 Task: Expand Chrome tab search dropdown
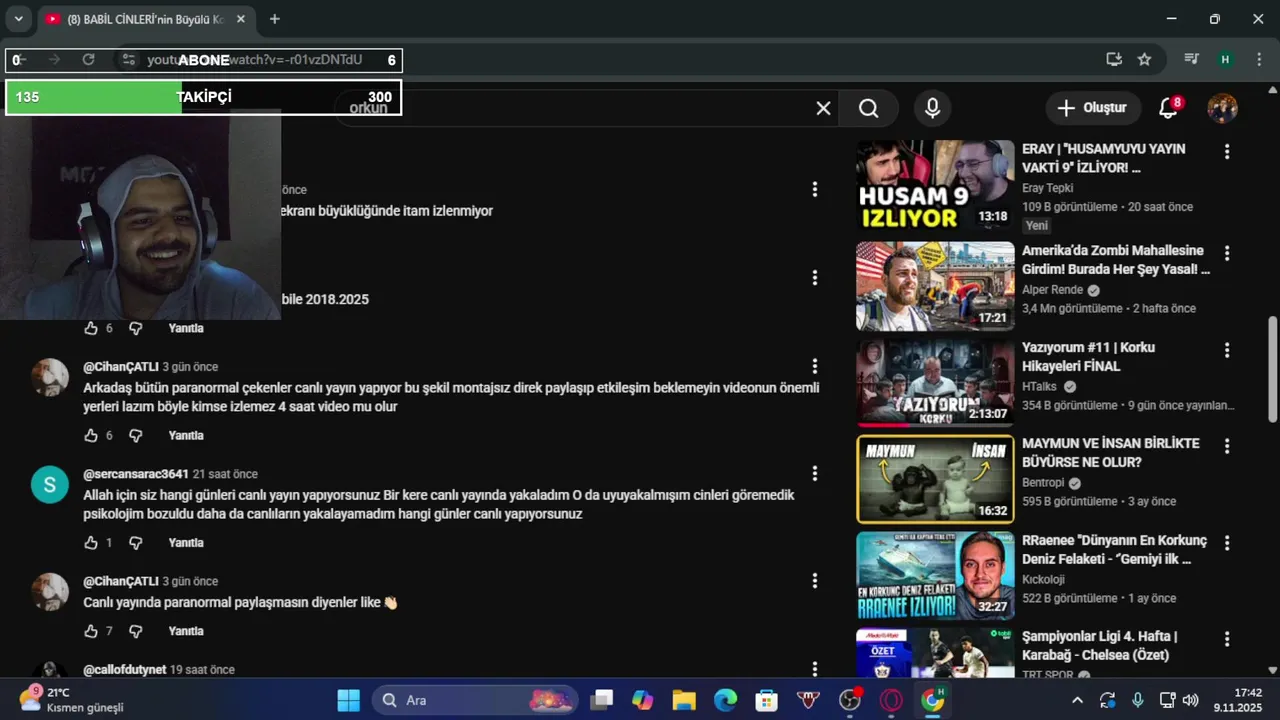point(18,19)
